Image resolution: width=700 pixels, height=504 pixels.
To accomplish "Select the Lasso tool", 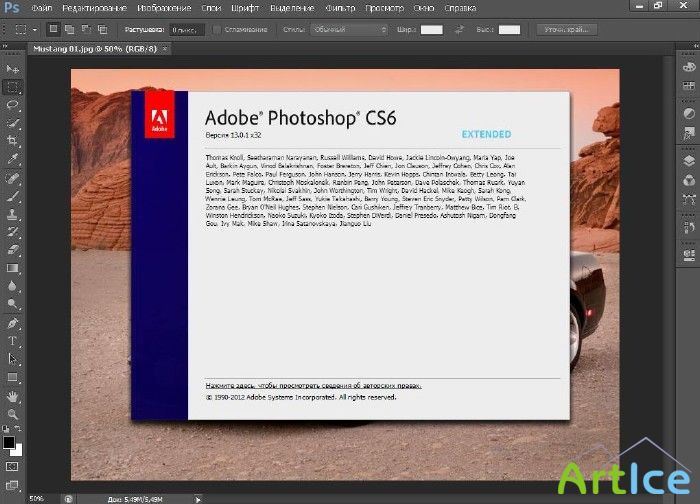I will point(12,105).
